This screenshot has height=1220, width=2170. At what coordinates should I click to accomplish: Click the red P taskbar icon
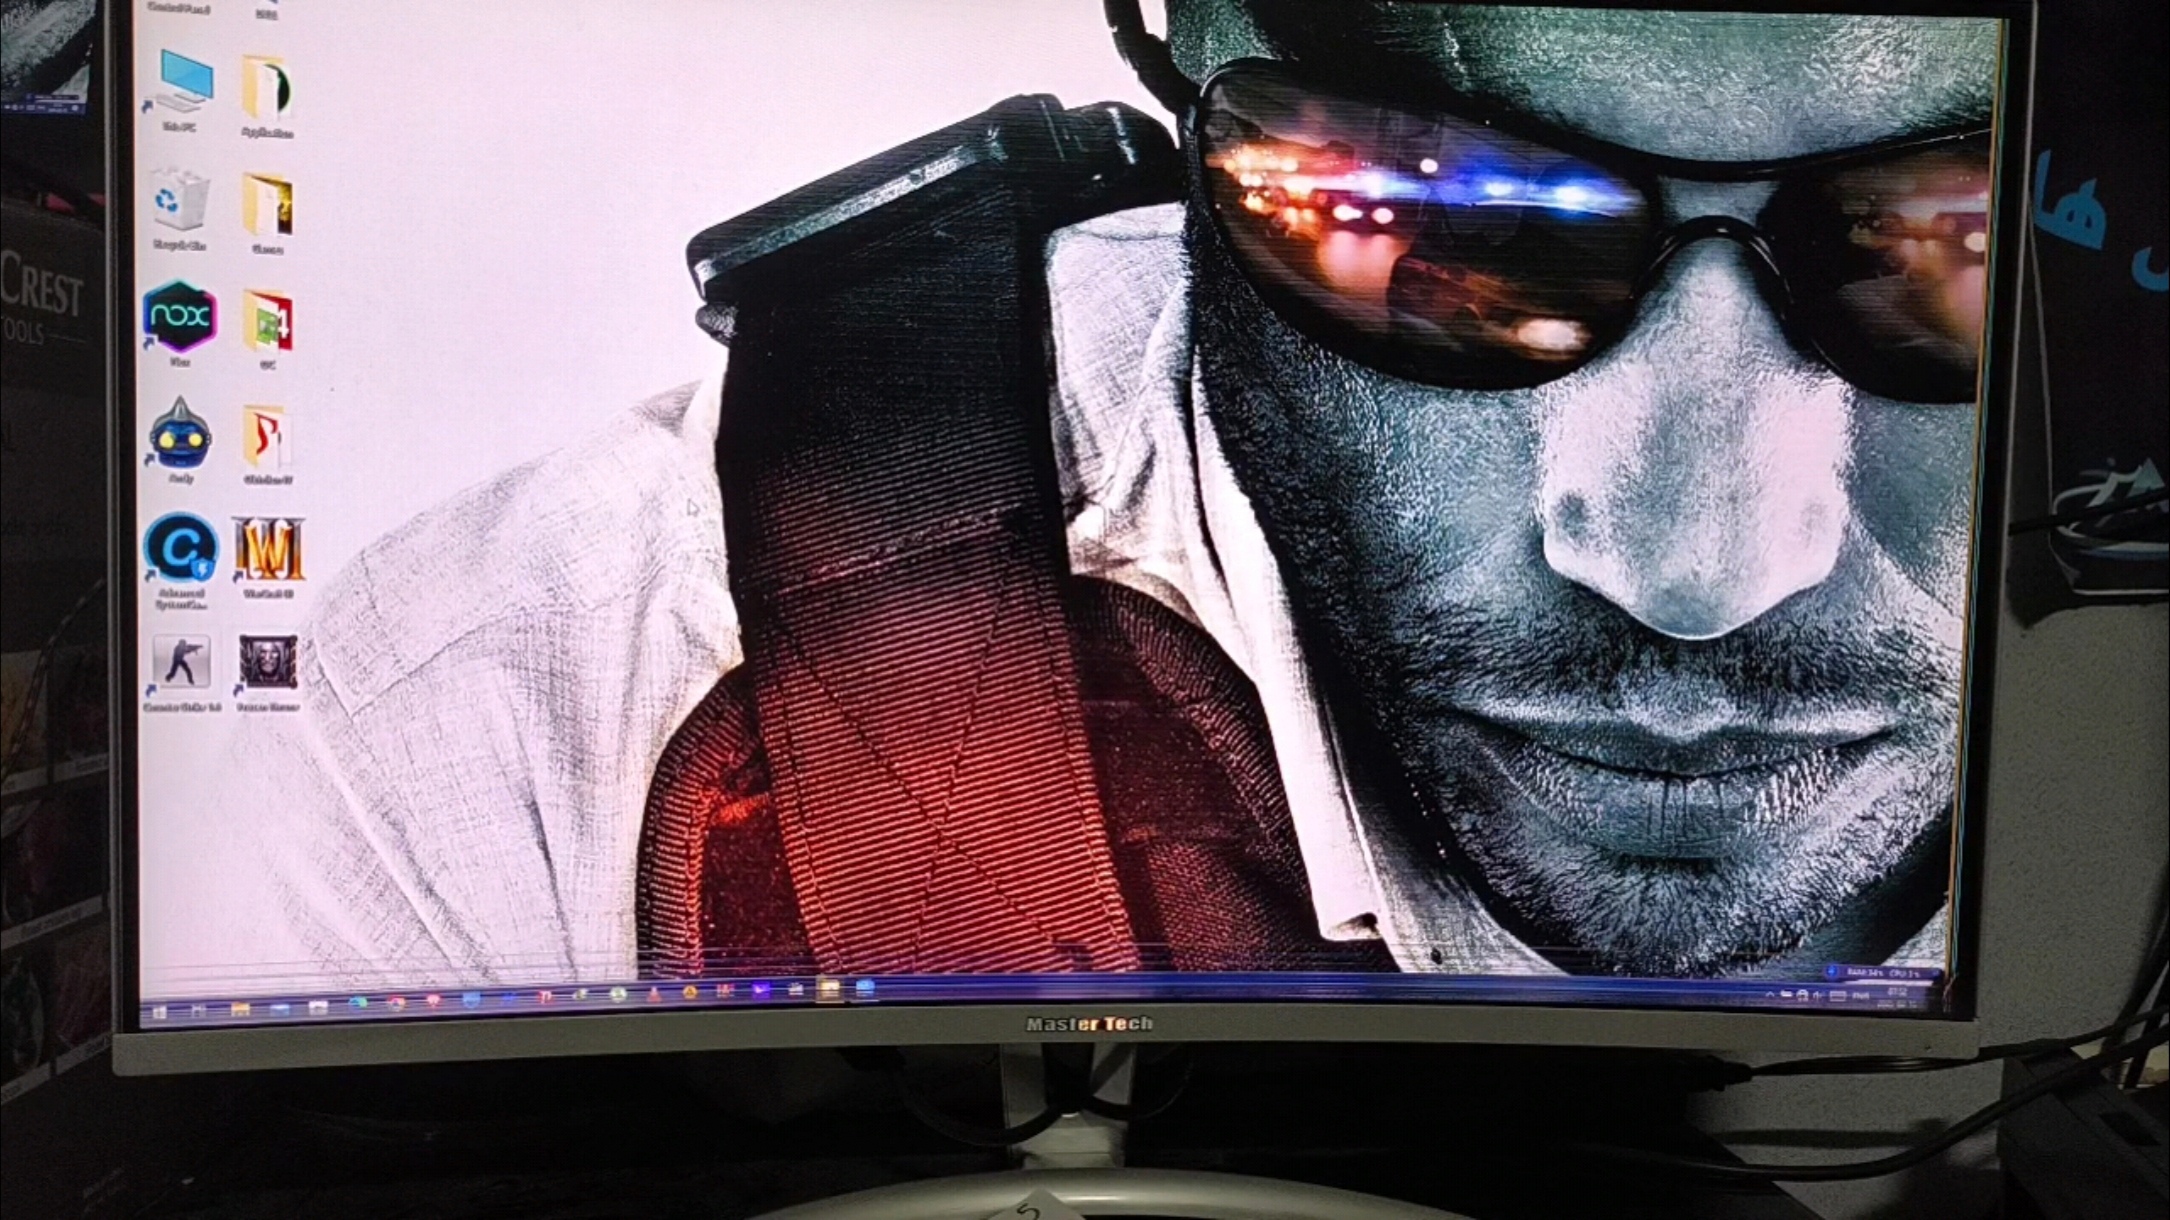(x=546, y=997)
